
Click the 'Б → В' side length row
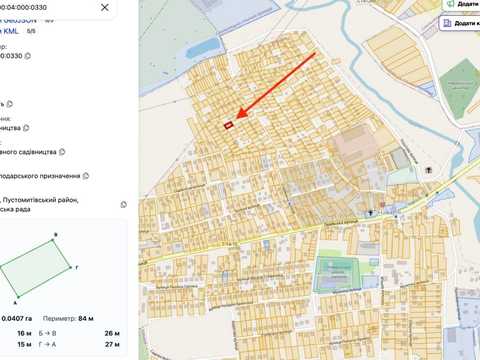pyautogui.click(x=79, y=333)
